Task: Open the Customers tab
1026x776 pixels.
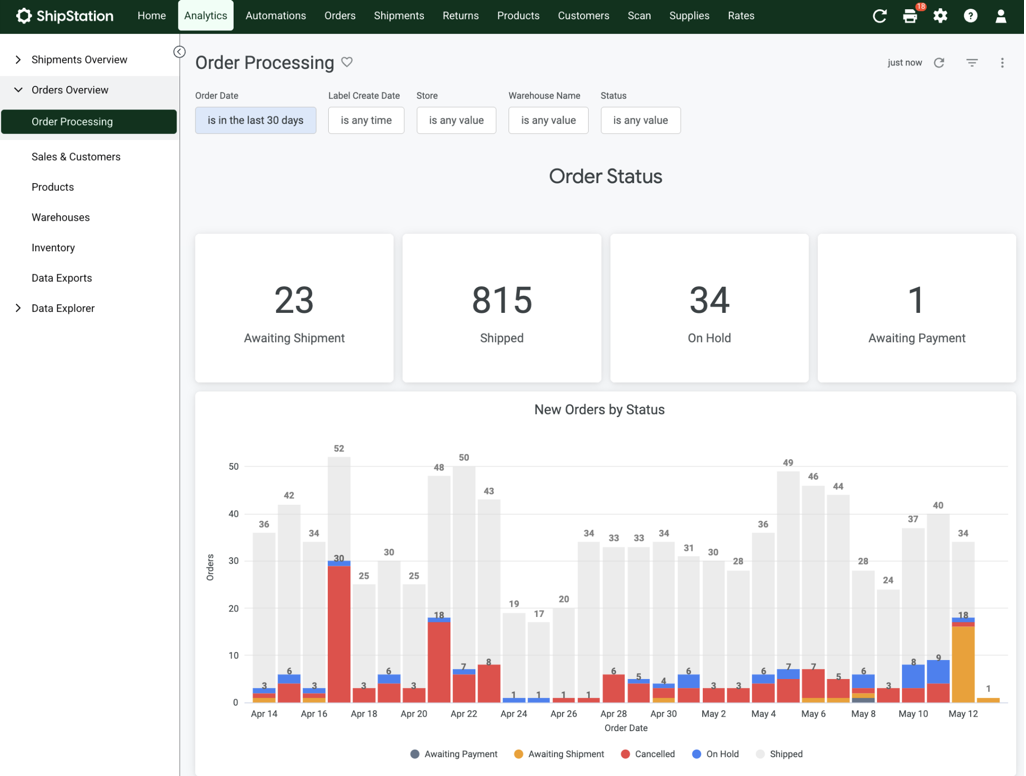Action: click(x=584, y=16)
